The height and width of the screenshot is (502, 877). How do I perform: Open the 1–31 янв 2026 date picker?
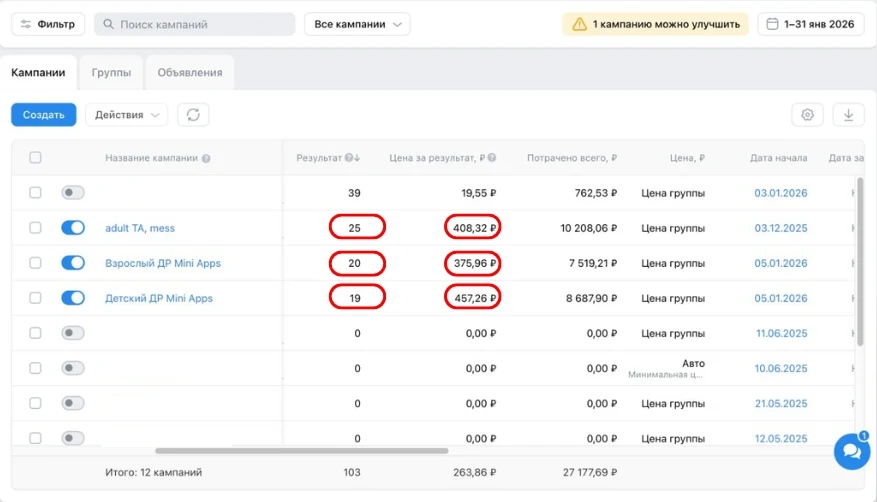coord(811,24)
